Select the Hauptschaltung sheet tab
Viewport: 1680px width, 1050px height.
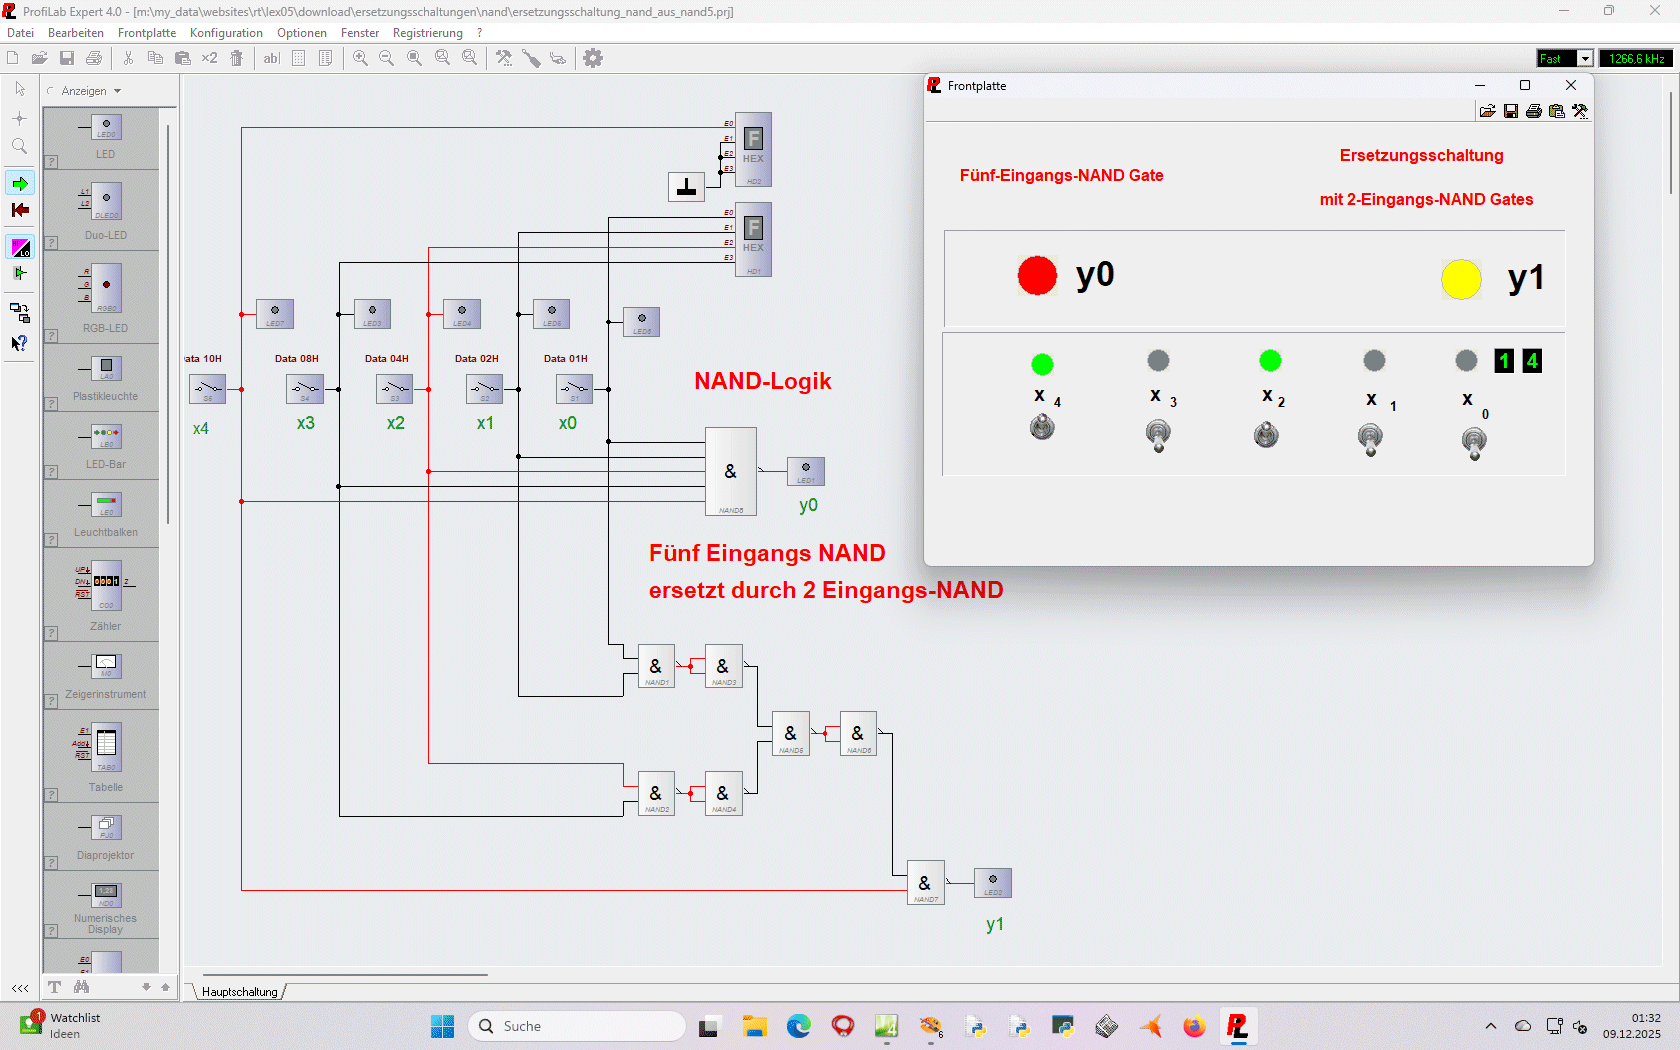(x=240, y=992)
